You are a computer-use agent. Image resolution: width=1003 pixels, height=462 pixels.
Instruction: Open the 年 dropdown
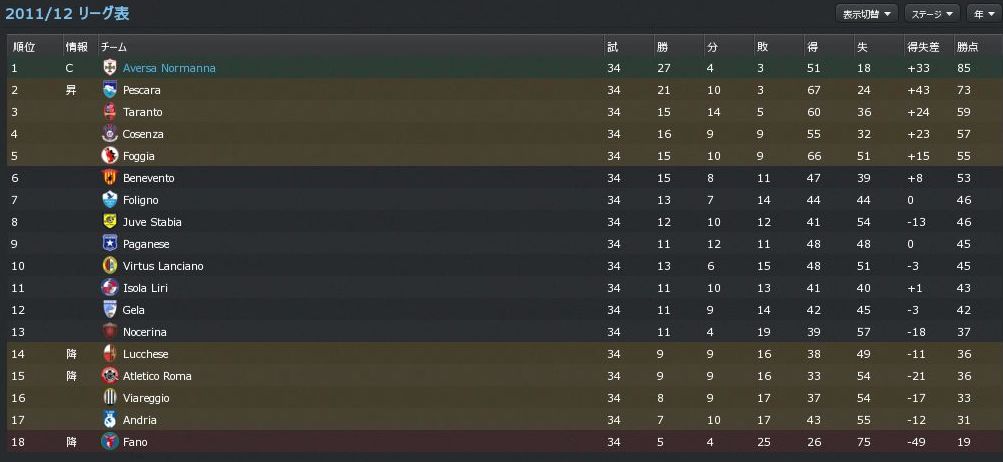pos(979,14)
